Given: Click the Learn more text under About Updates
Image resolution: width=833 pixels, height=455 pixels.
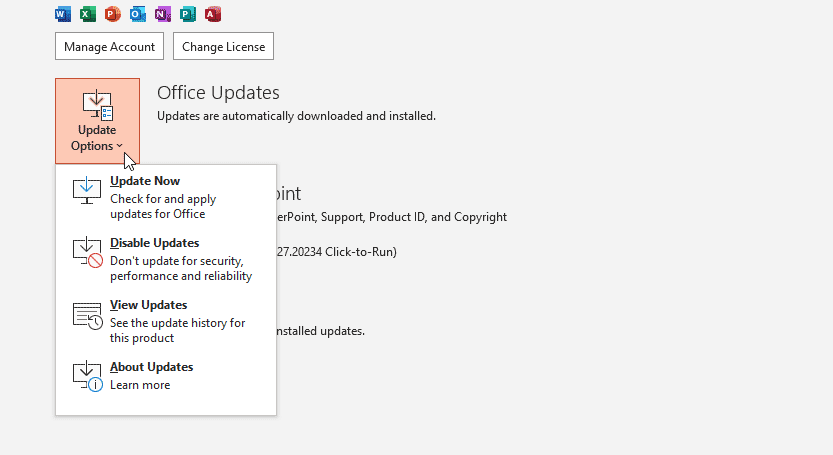Looking at the screenshot, I should (140, 385).
